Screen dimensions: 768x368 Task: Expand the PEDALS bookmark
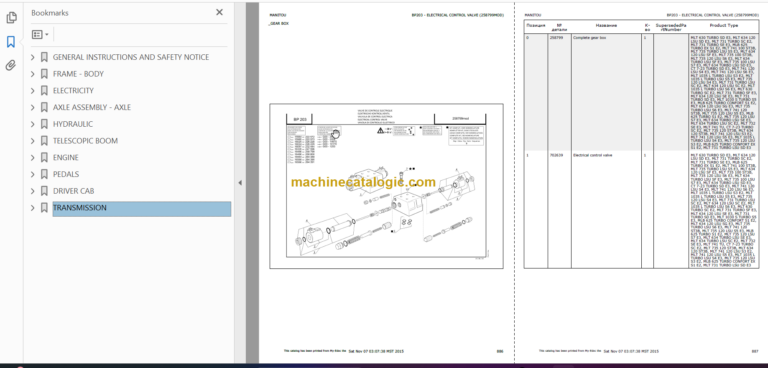click(33, 174)
